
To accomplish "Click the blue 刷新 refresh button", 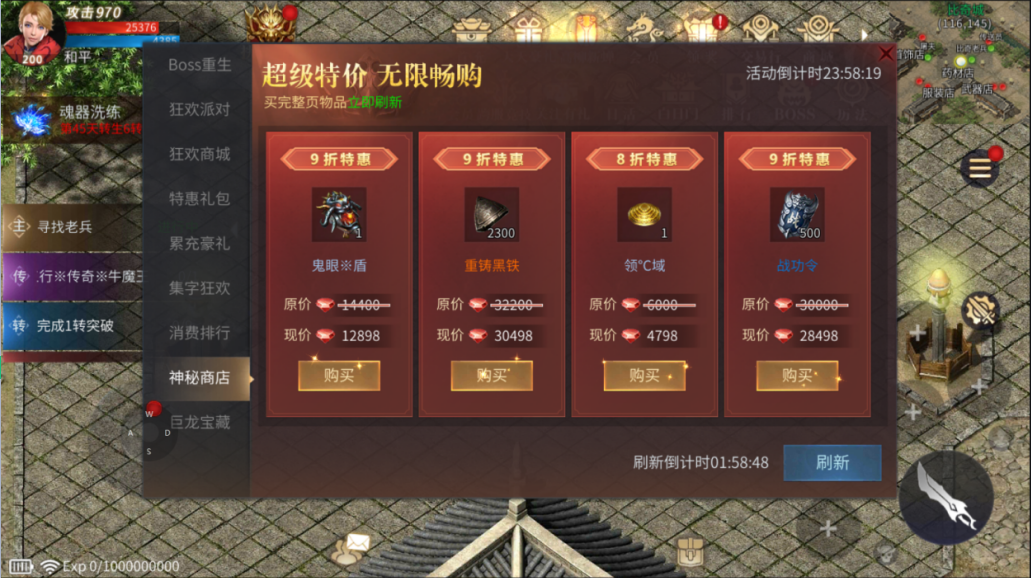I will point(832,462).
